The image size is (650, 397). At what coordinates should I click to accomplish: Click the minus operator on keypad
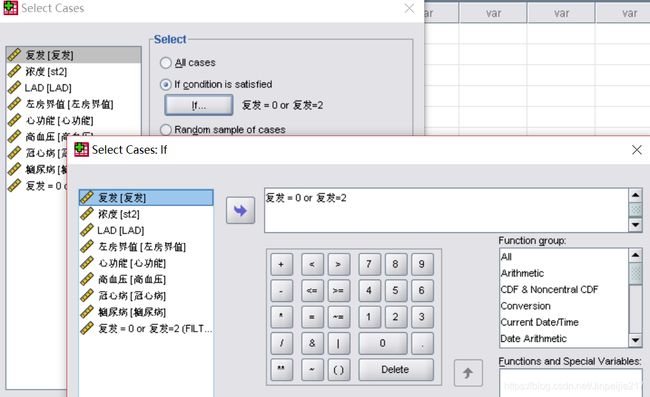281,291
